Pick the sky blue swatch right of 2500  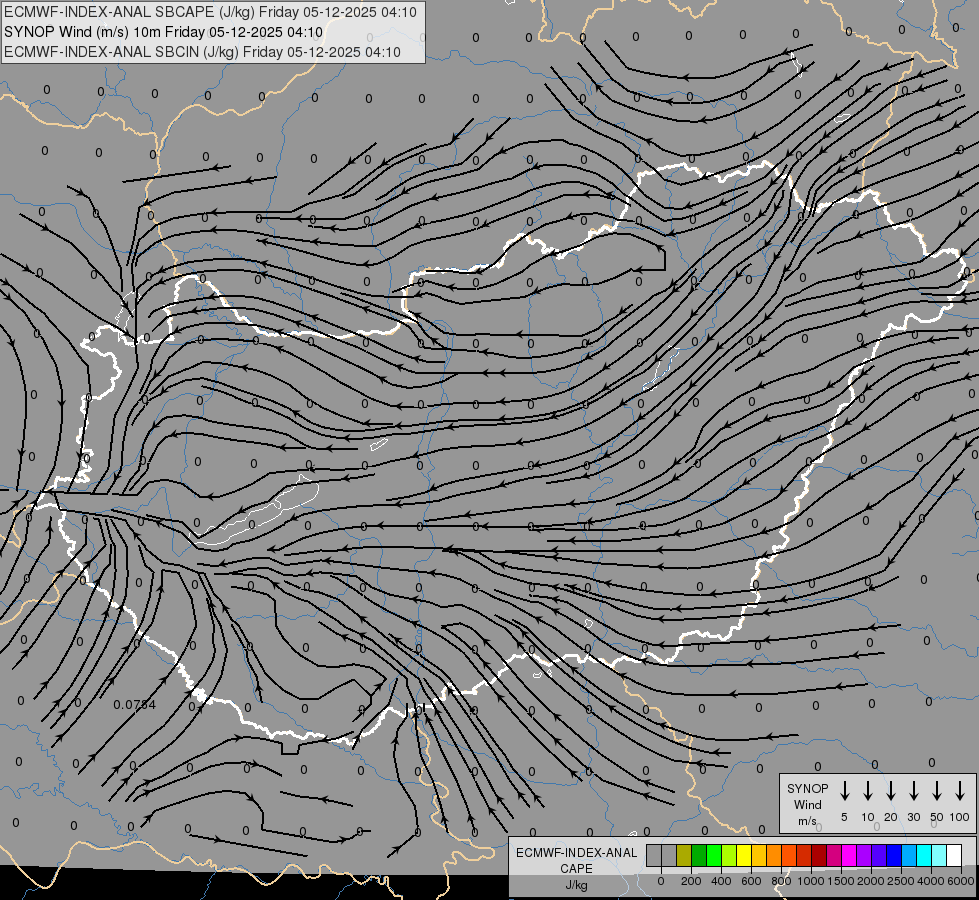click(909, 856)
